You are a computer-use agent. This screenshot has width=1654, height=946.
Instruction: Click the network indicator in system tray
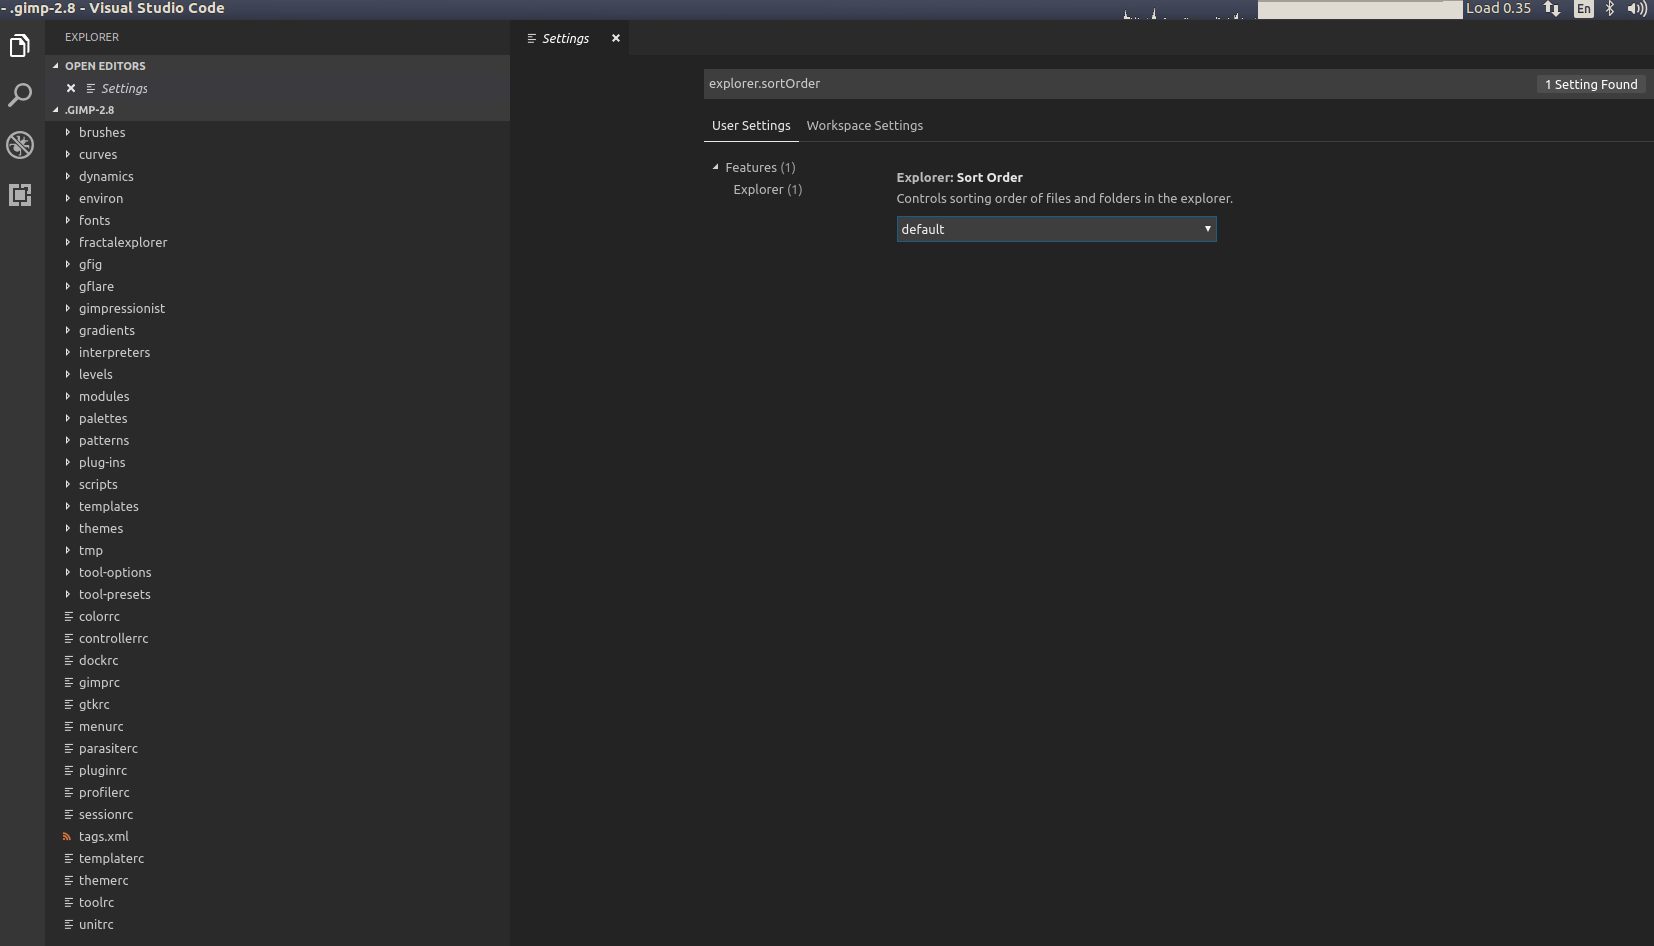coord(1552,9)
